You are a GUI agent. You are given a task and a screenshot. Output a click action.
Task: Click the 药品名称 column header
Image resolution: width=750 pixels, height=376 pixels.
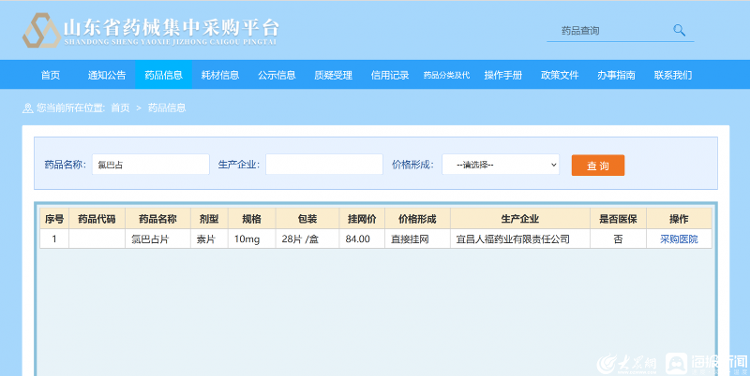click(x=158, y=219)
